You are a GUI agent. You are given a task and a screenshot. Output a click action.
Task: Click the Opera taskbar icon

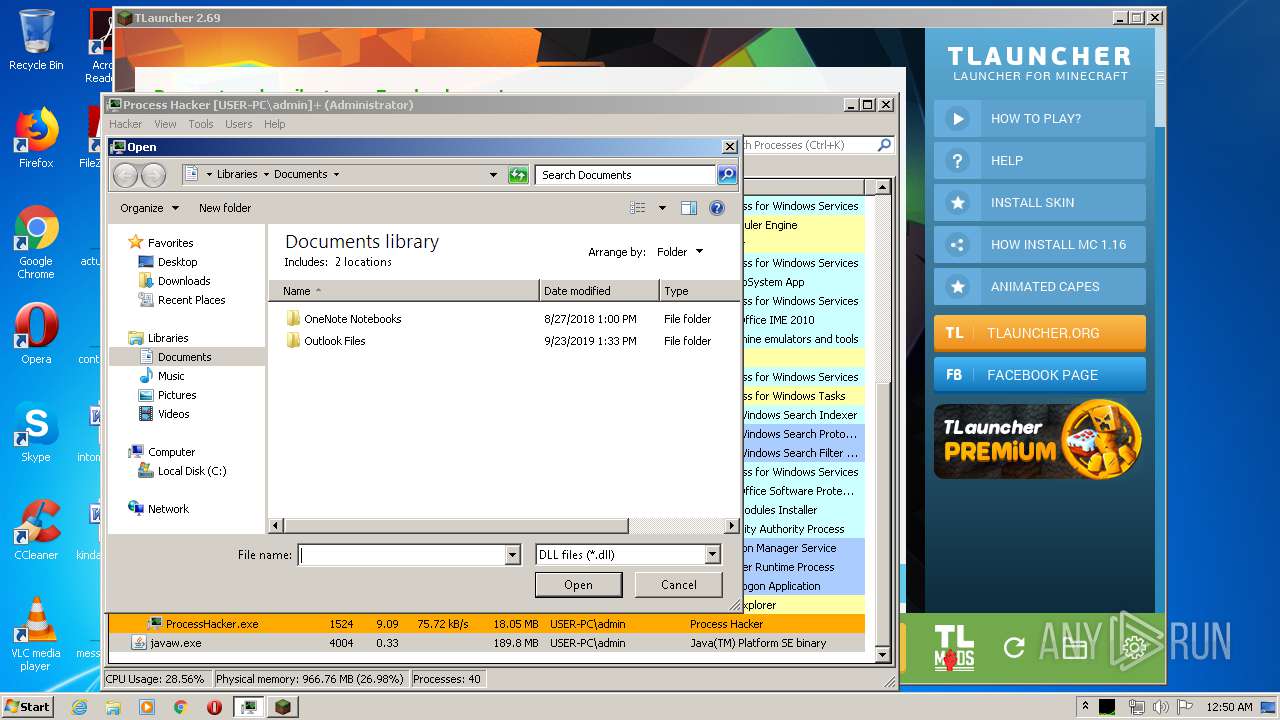point(214,707)
